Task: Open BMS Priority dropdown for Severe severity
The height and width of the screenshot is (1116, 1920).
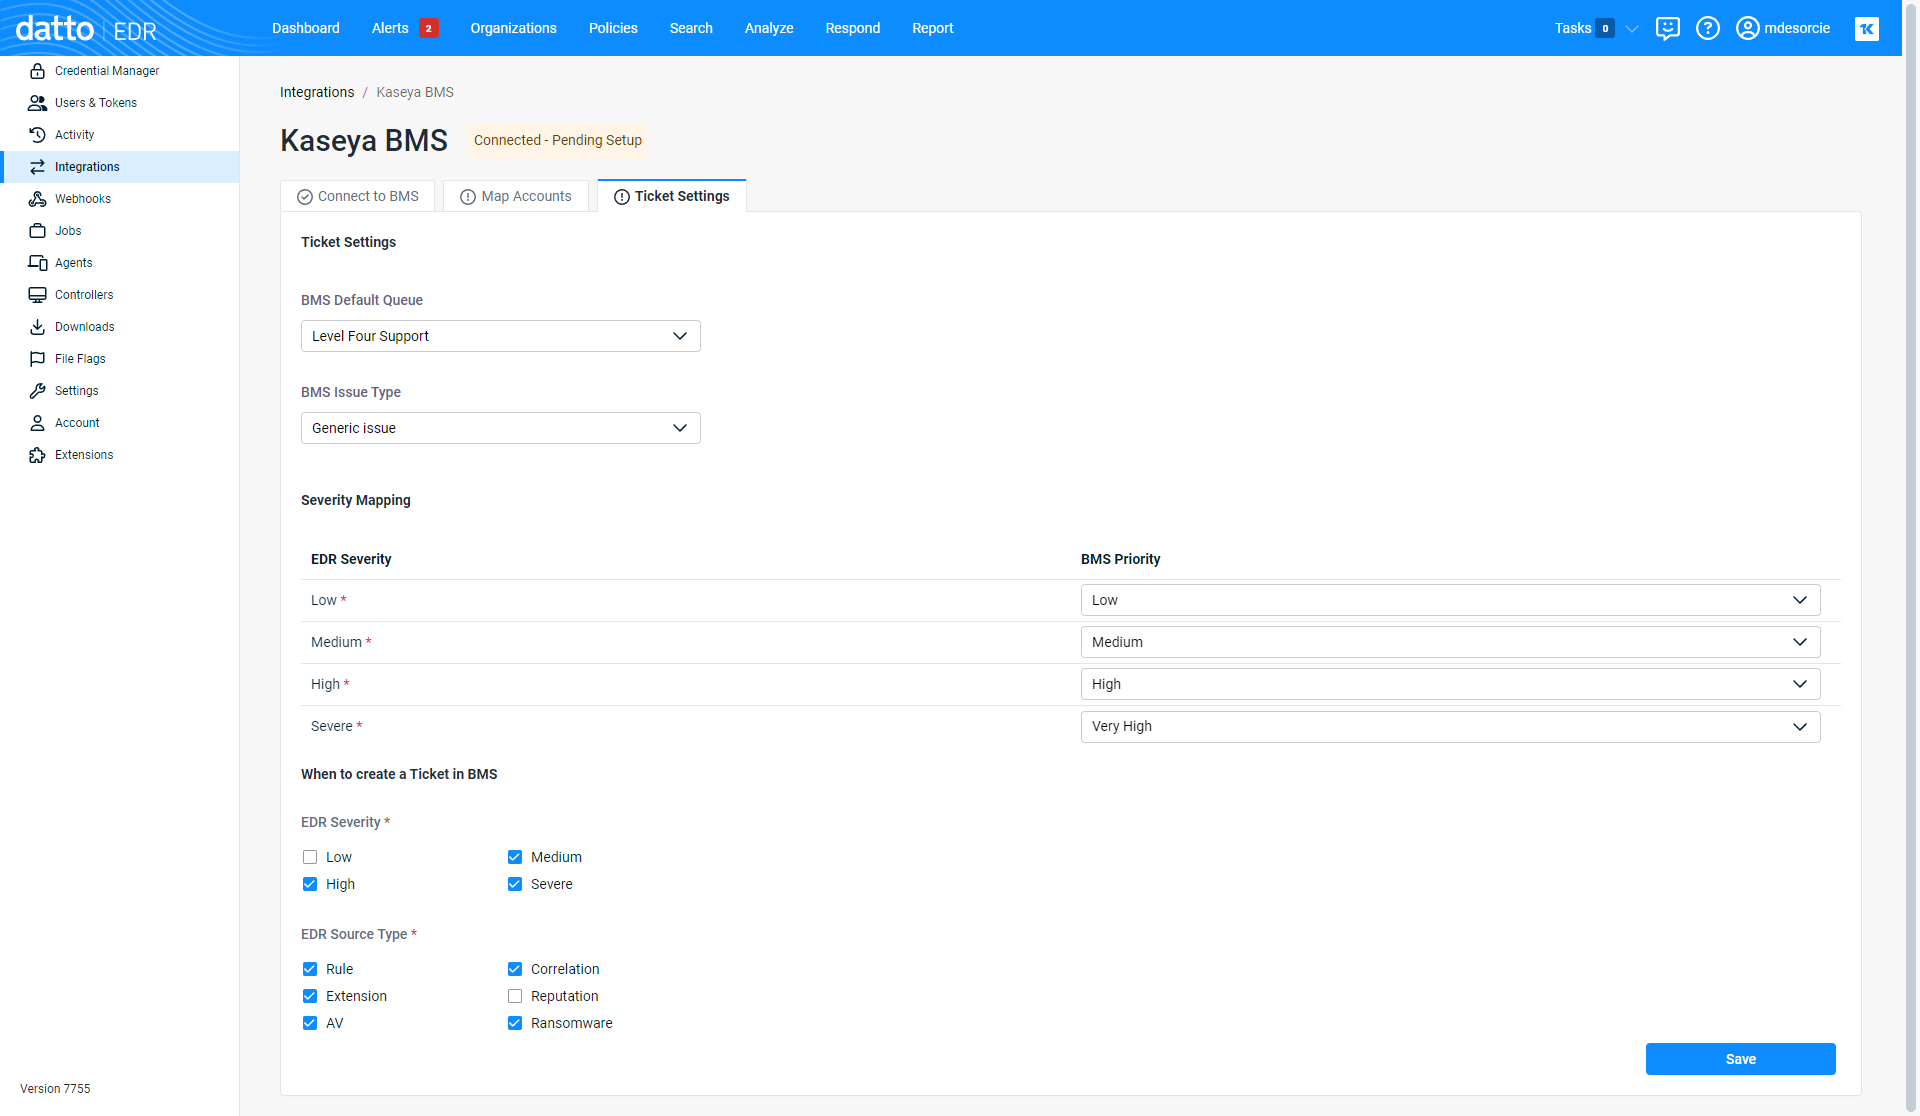Action: pyautogui.click(x=1450, y=727)
